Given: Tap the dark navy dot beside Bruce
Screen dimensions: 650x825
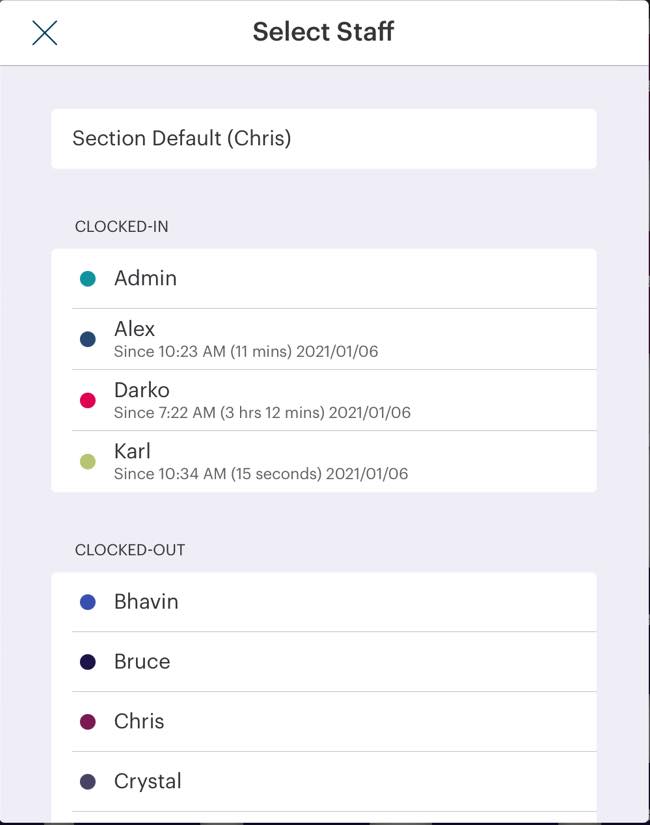Looking at the screenshot, I should 88,662.
